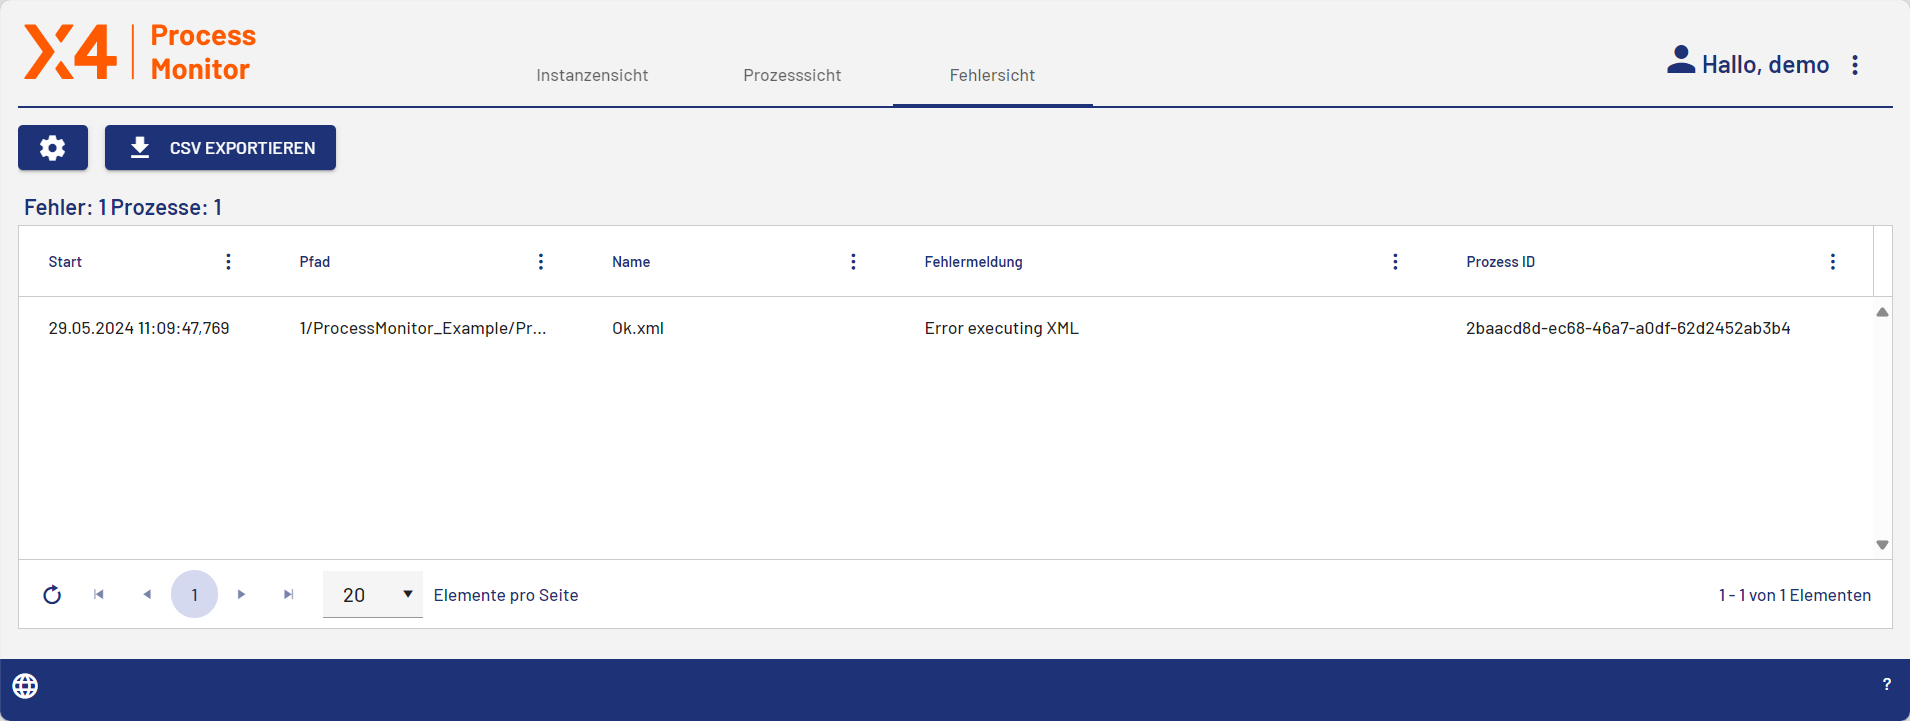
Task: Switch to the Instanzensicht tab
Action: 592,75
